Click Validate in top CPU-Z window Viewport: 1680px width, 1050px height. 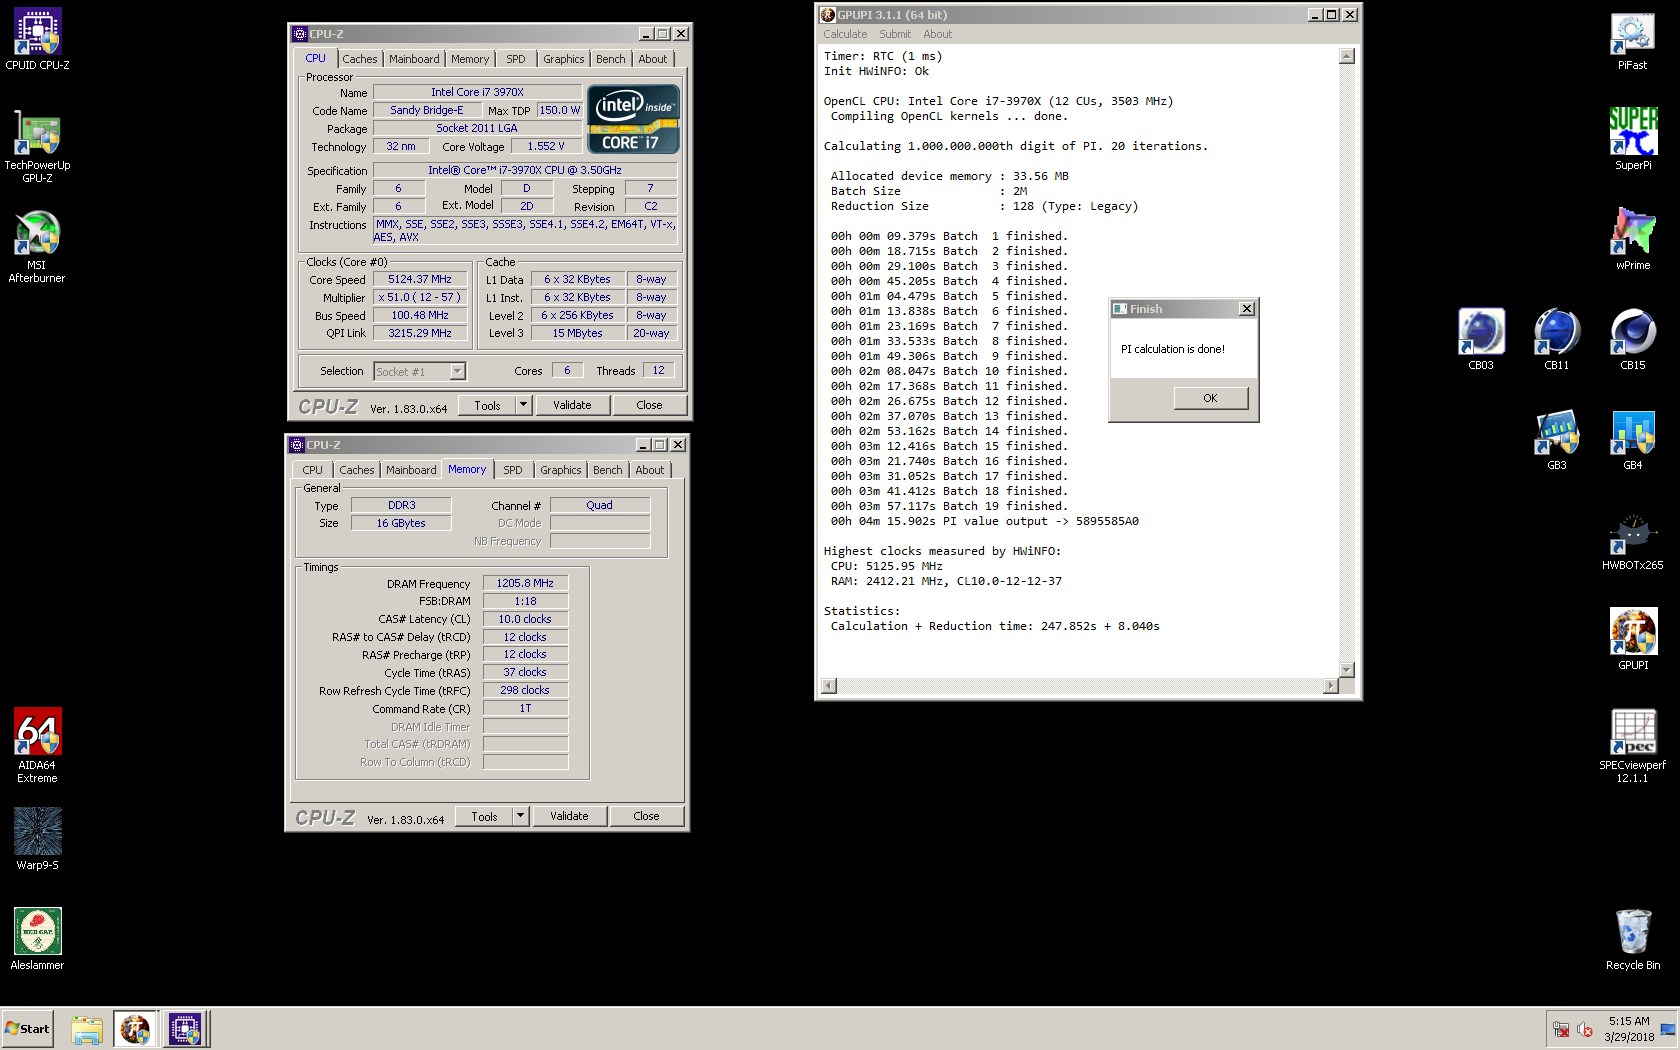572,405
